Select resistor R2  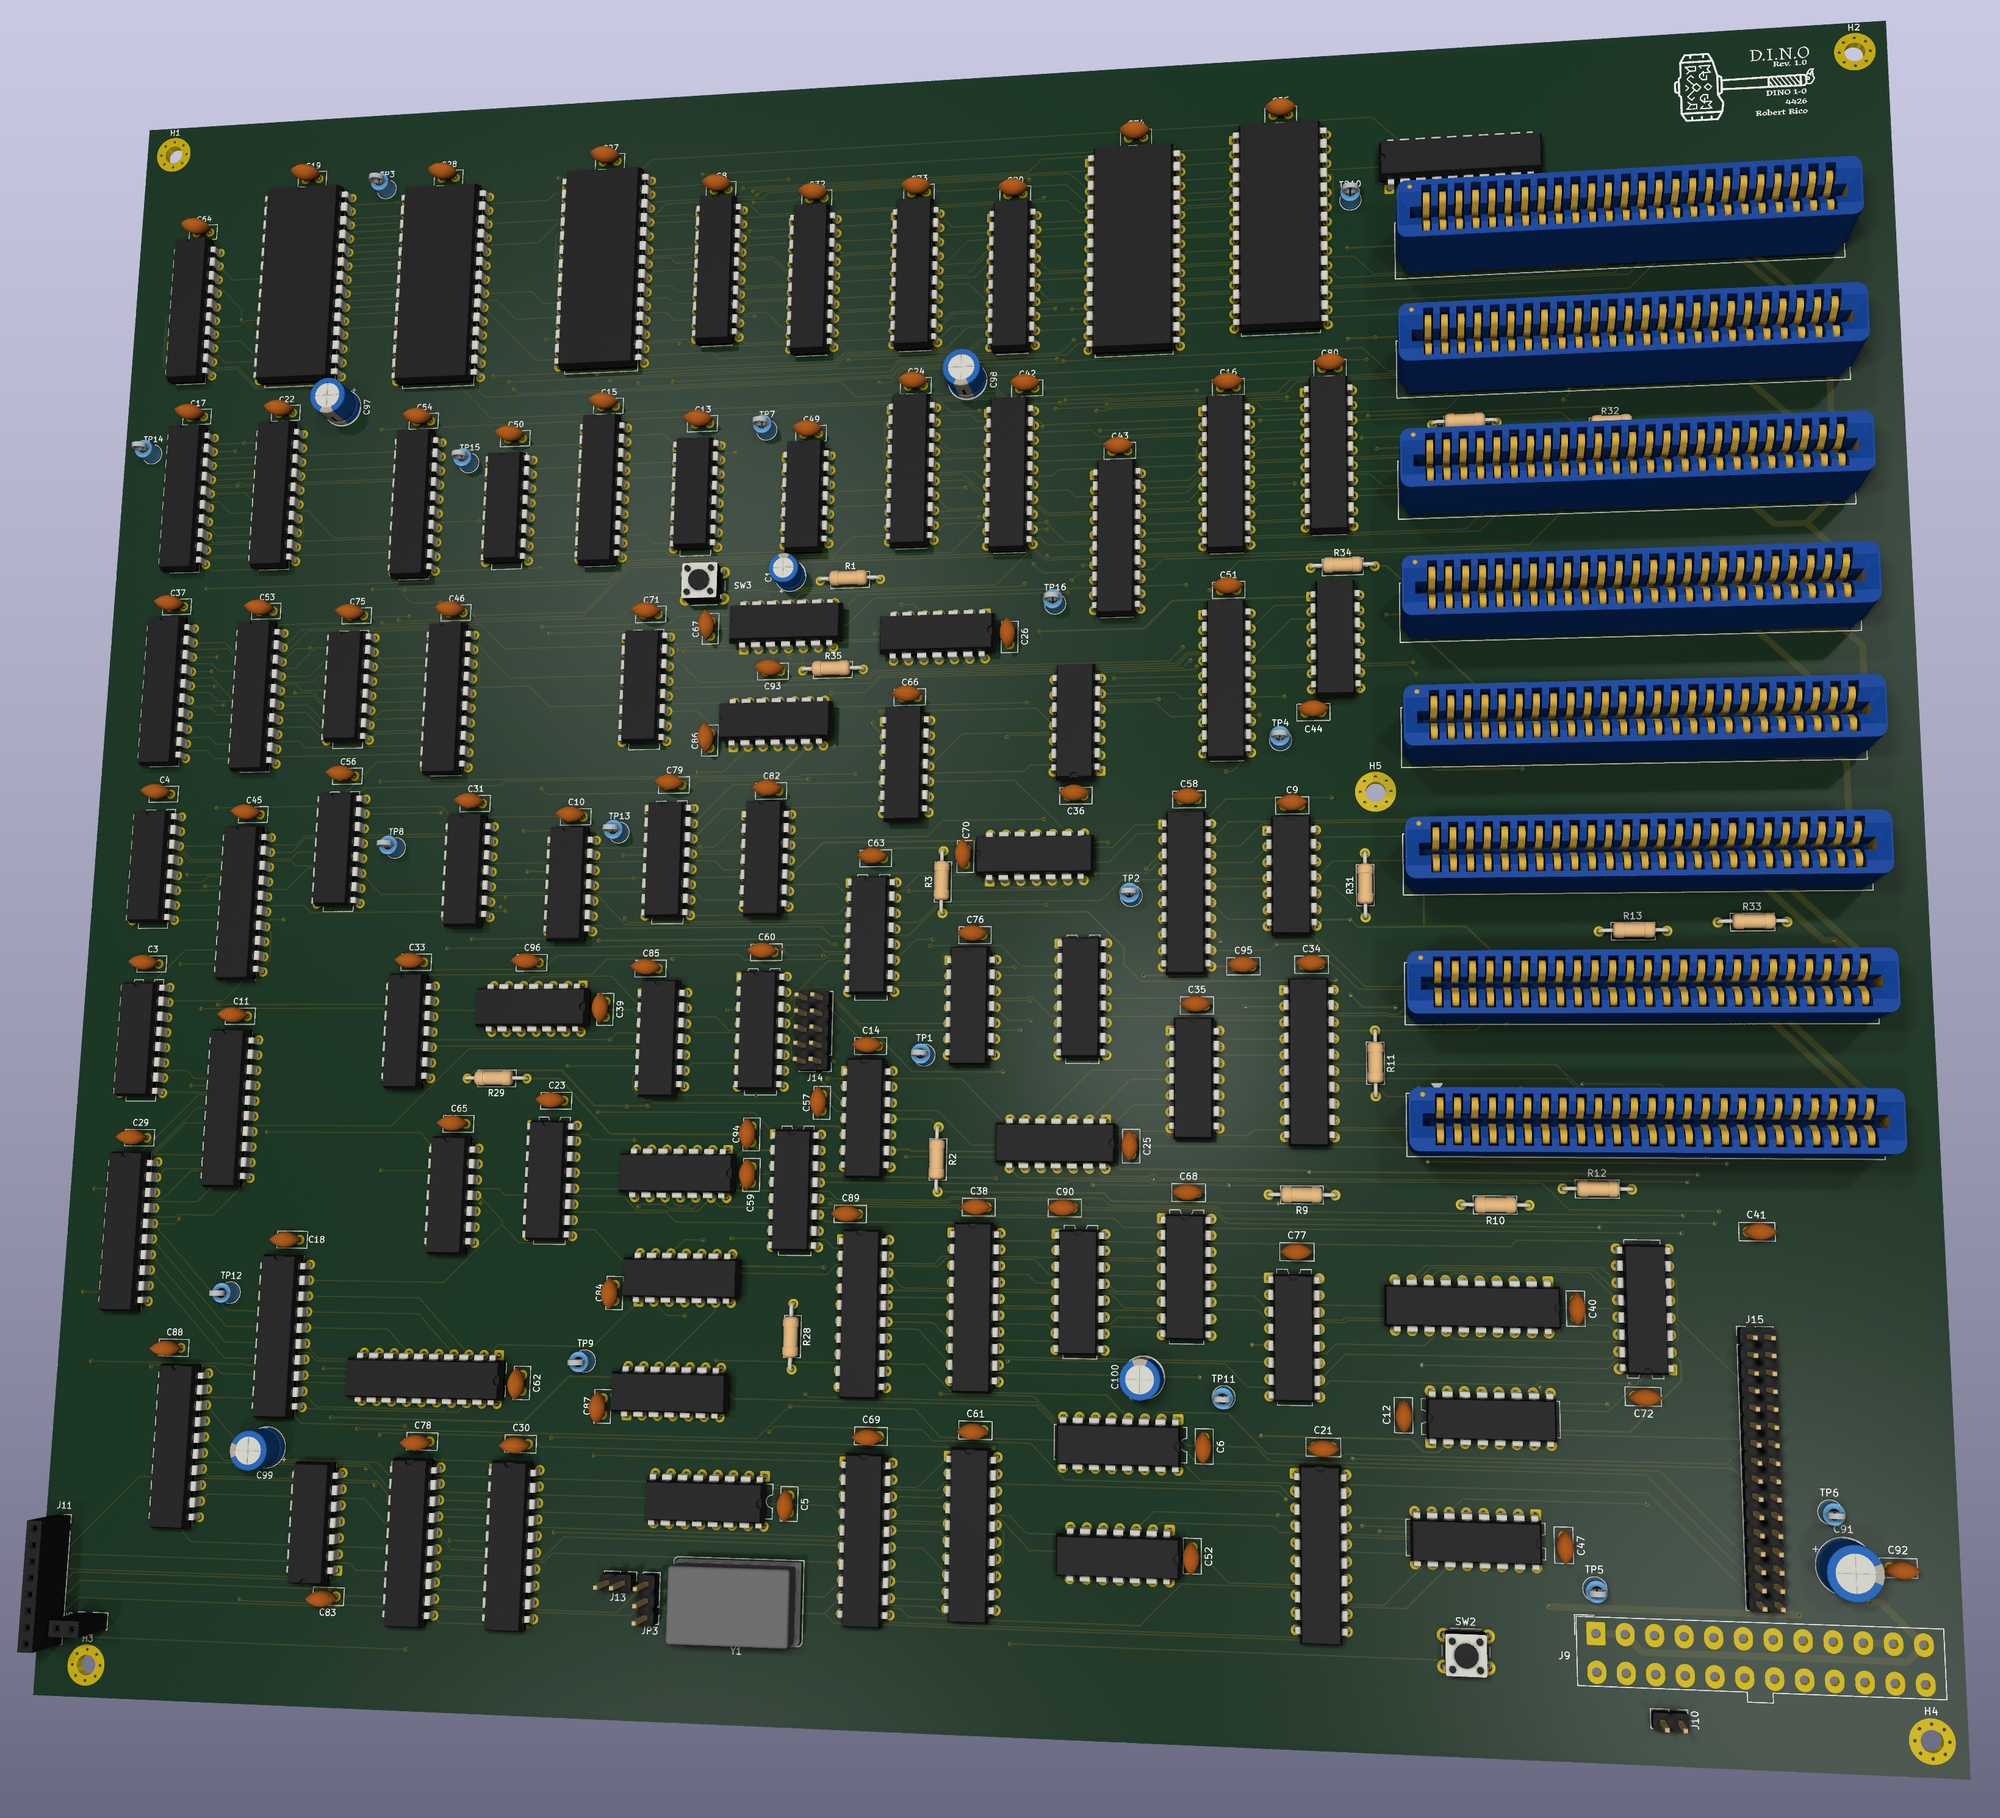[x=936, y=1158]
